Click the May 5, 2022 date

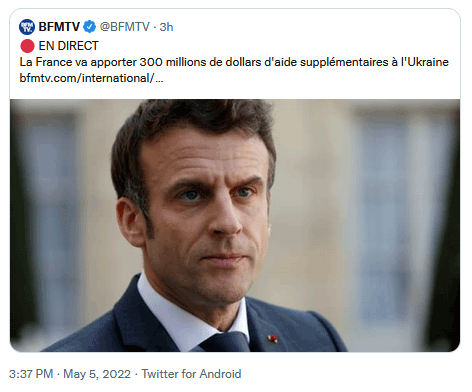tap(97, 374)
